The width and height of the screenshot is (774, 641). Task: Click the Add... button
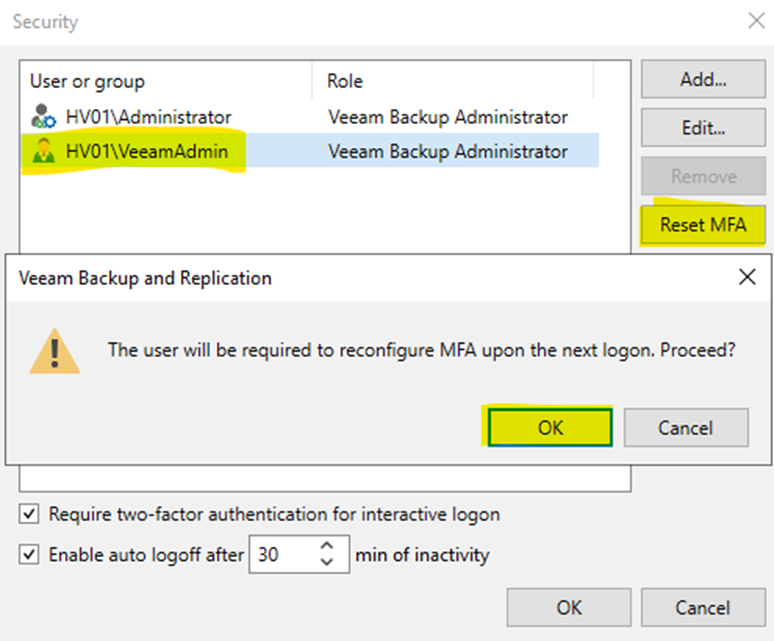(703, 79)
